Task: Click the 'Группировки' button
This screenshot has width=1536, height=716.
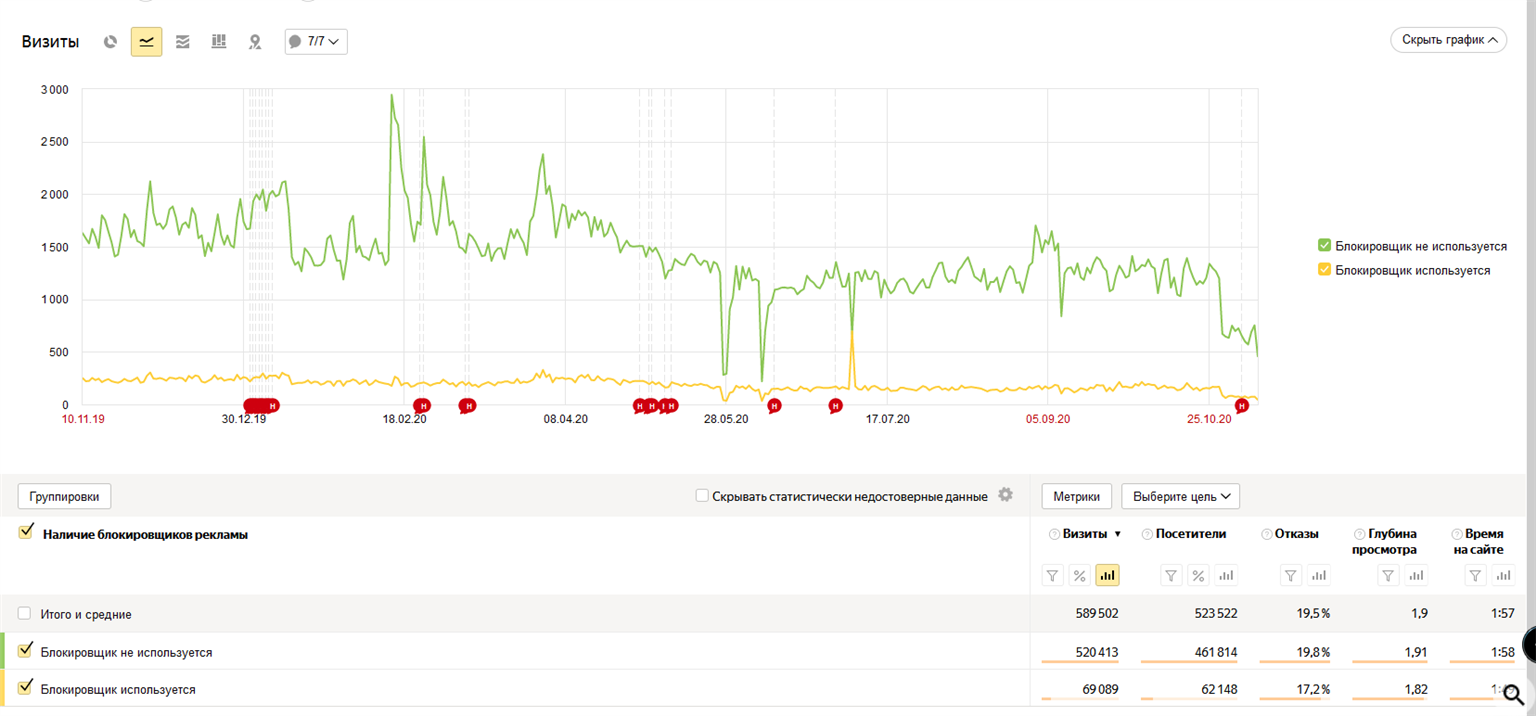Action: pos(64,496)
